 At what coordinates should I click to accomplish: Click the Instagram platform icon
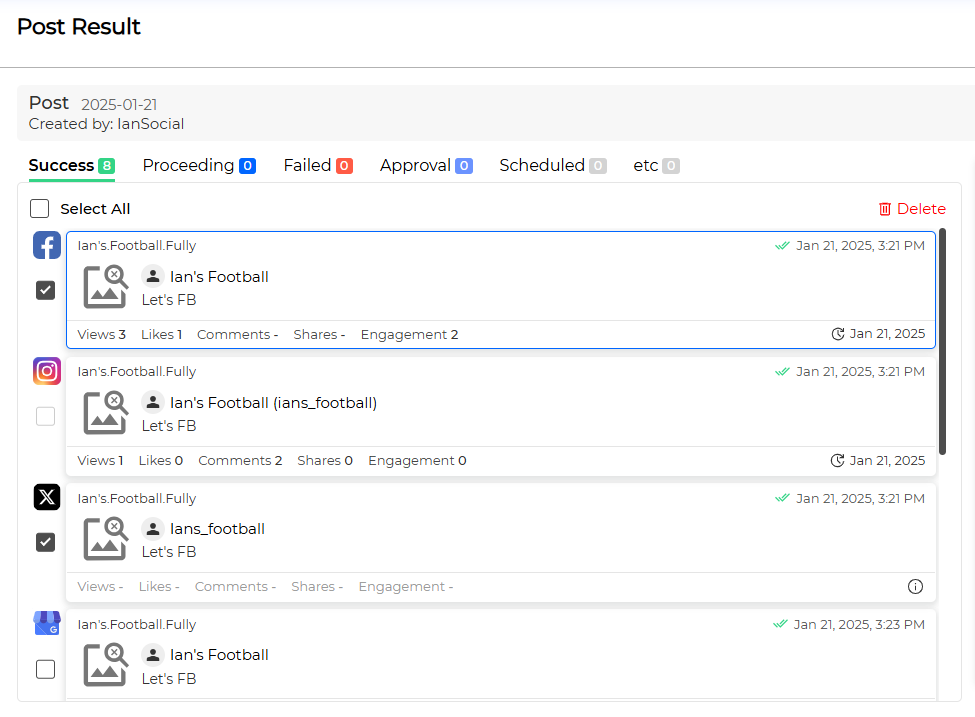47,371
